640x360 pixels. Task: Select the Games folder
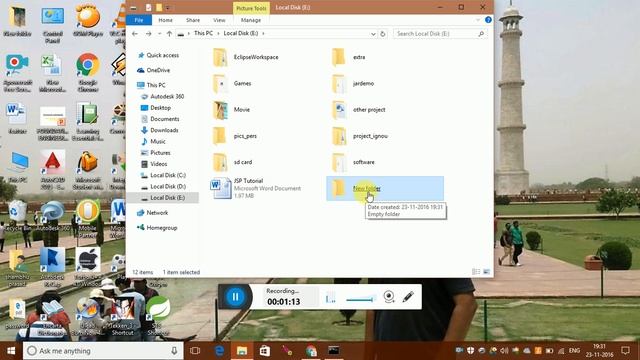(232, 83)
